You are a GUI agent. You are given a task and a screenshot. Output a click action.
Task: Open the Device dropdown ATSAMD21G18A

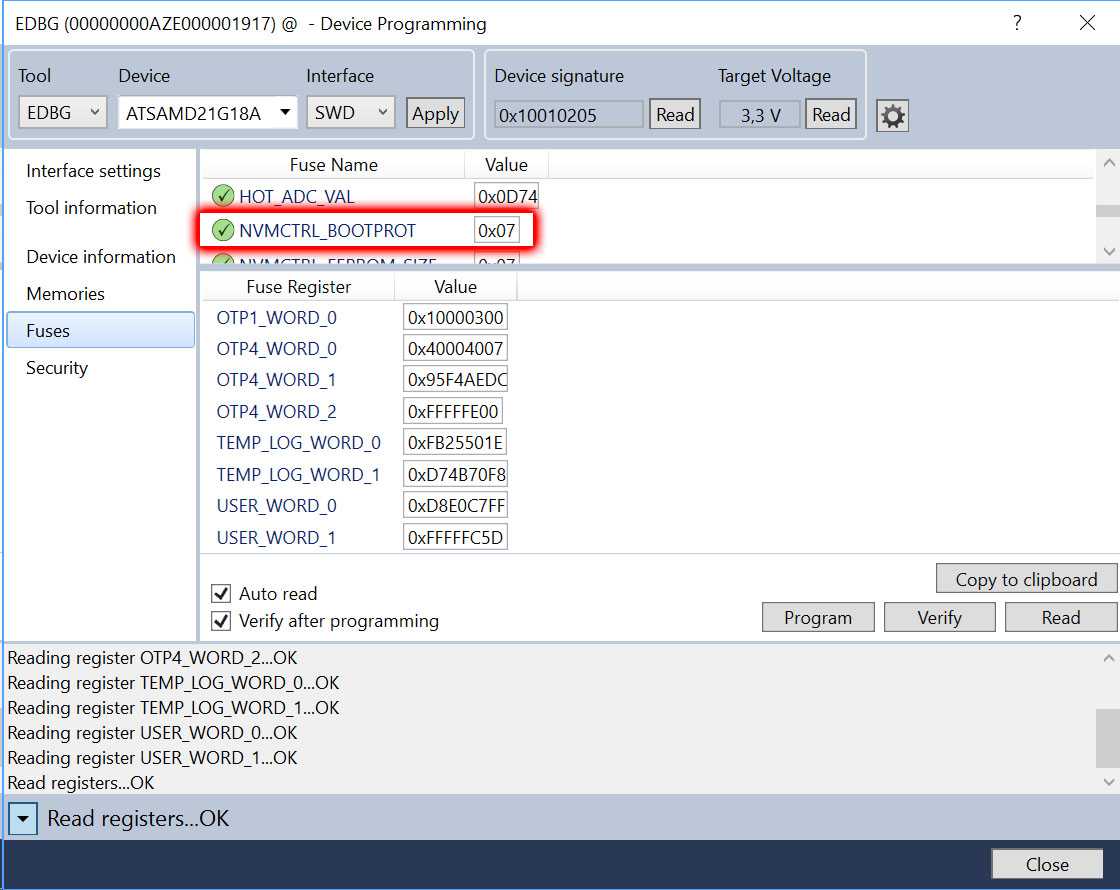(208, 113)
